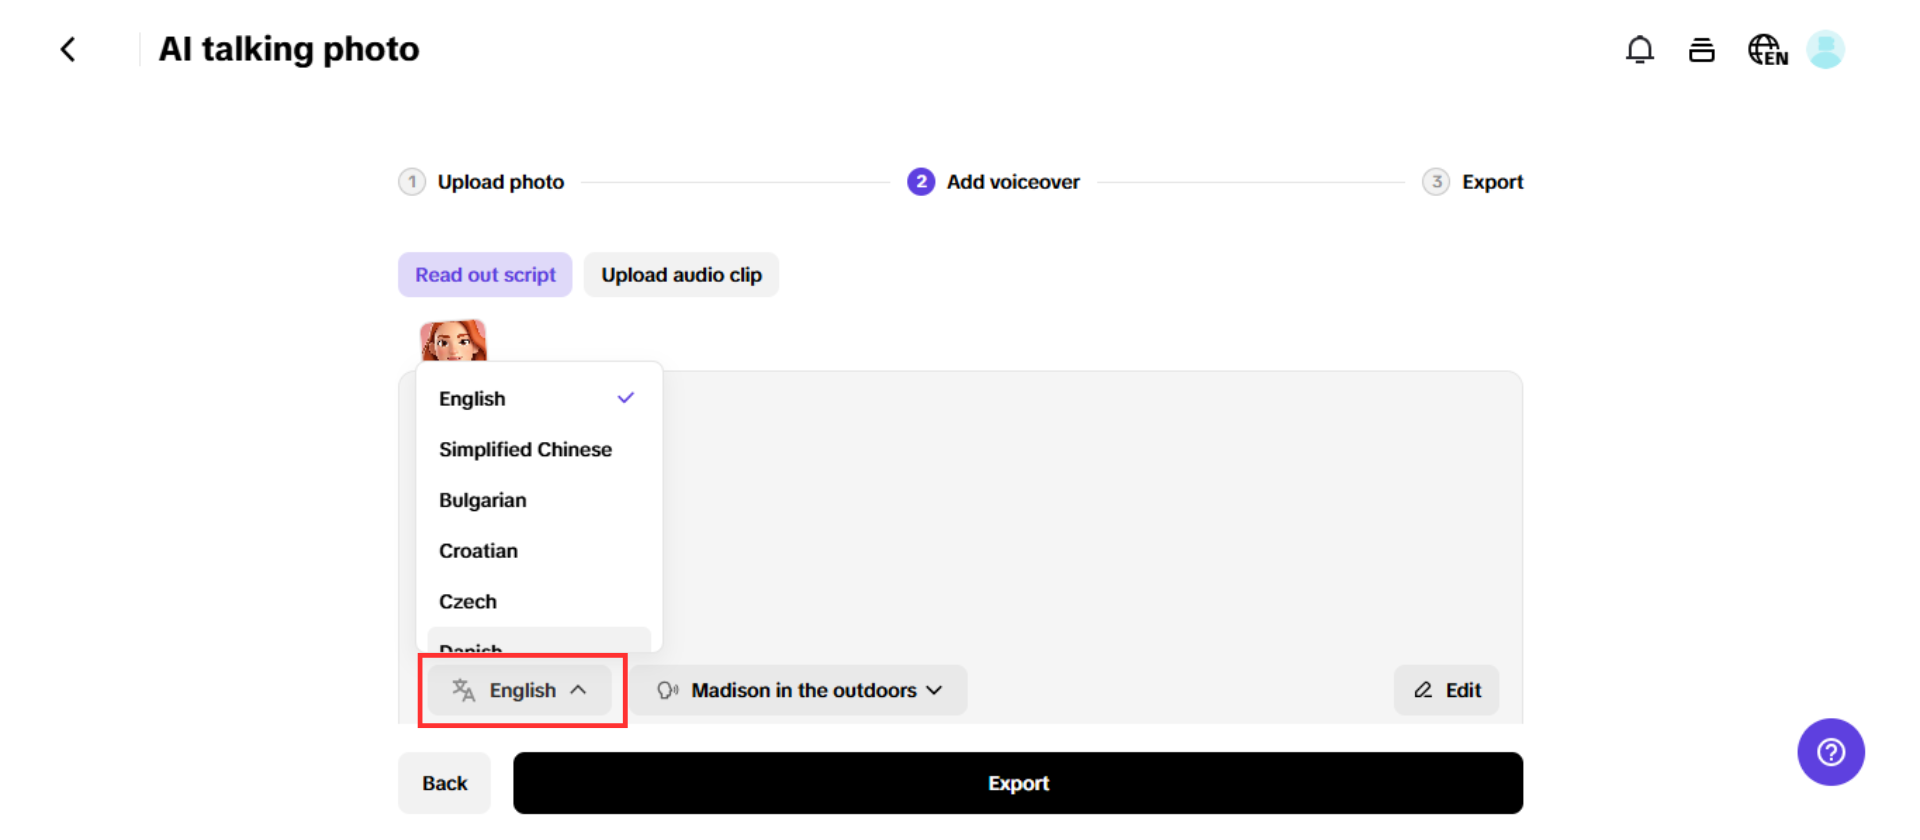Open the help question mark button
1920x840 pixels.
pos(1830,752)
